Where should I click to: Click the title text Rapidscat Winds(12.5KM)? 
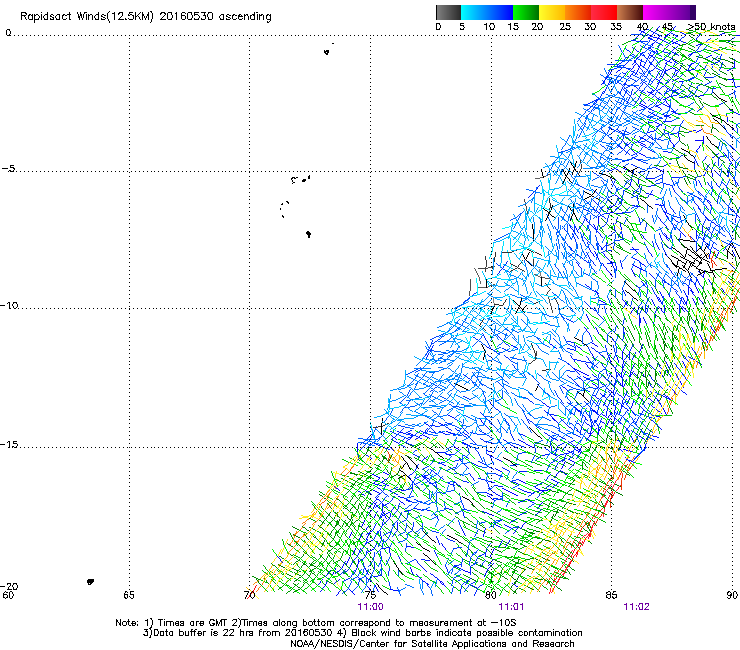[x=87, y=17]
